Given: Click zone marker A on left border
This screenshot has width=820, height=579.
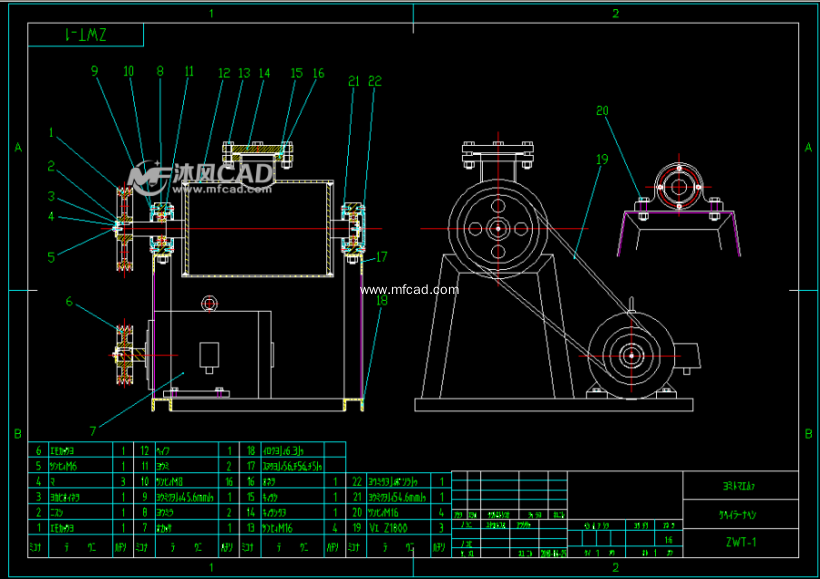Looking at the screenshot, I should click(x=18, y=147).
